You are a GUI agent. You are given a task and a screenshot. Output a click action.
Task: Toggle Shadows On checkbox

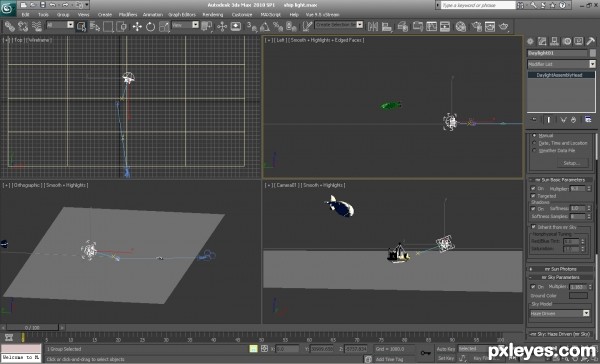click(x=533, y=209)
